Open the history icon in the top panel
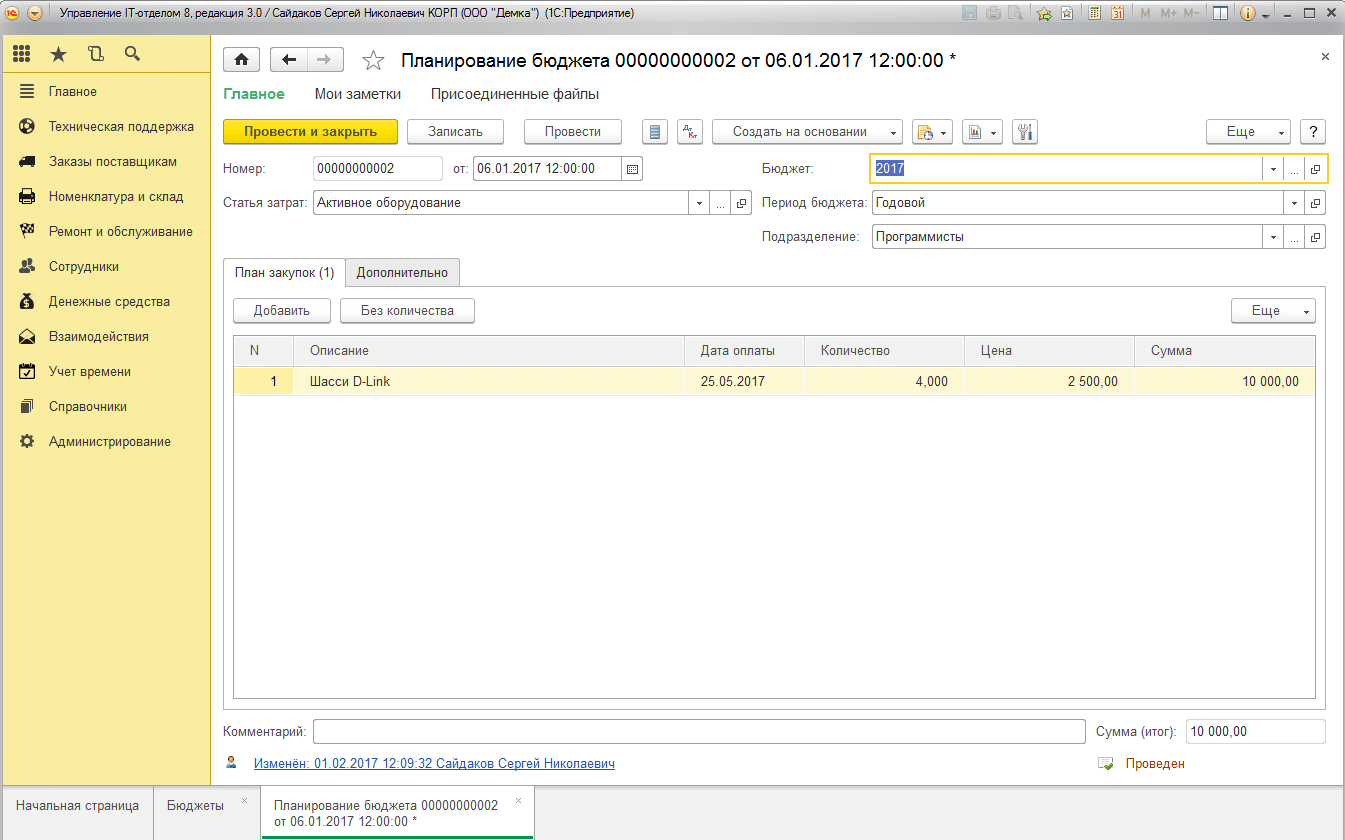Image resolution: width=1345 pixels, height=840 pixels. [95, 54]
